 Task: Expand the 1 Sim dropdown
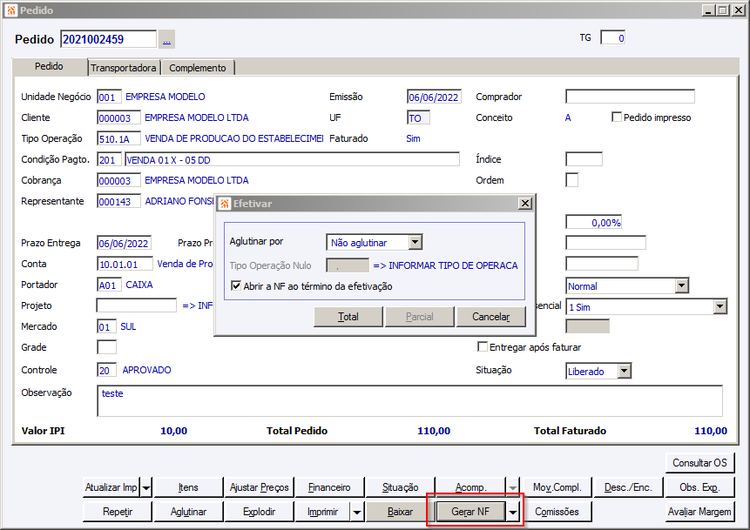[x=720, y=307]
